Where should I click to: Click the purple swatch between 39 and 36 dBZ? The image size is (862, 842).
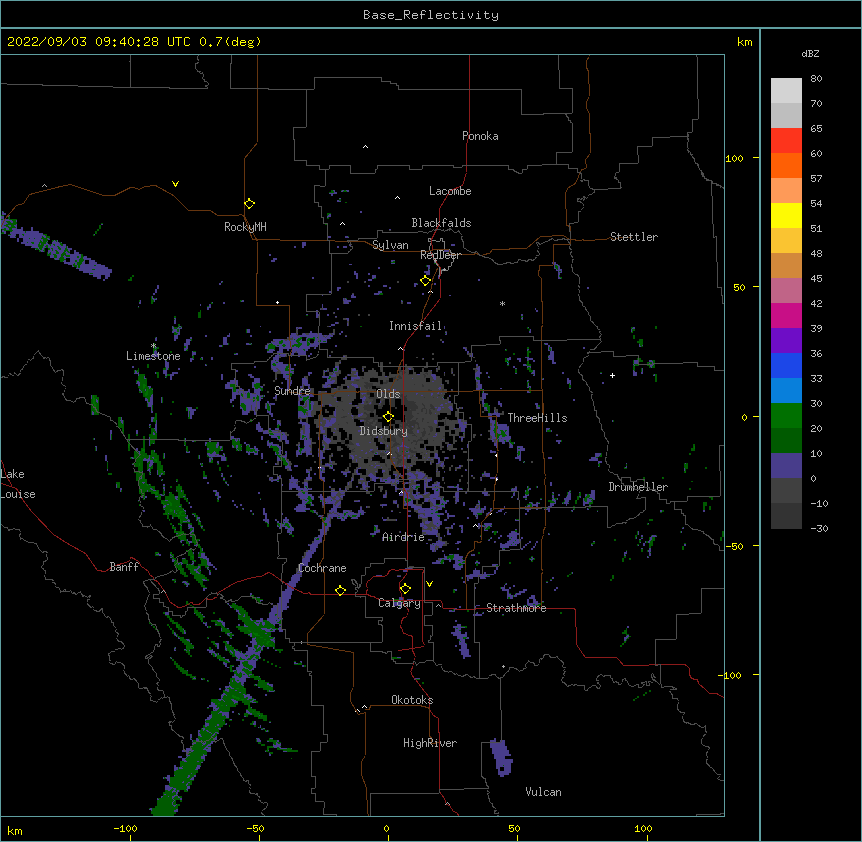[786, 341]
